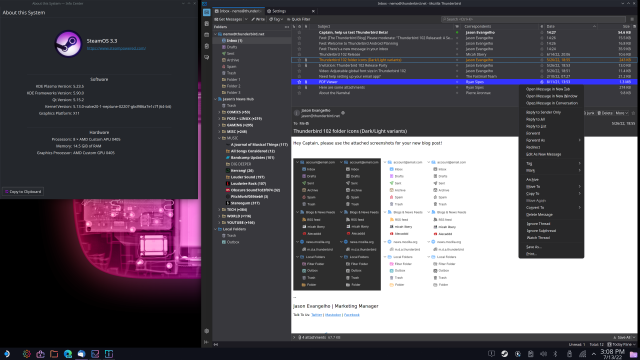Open the steampowered.com link in Info Center
This screenshot has height=360, width=640.
click(116, 48)
